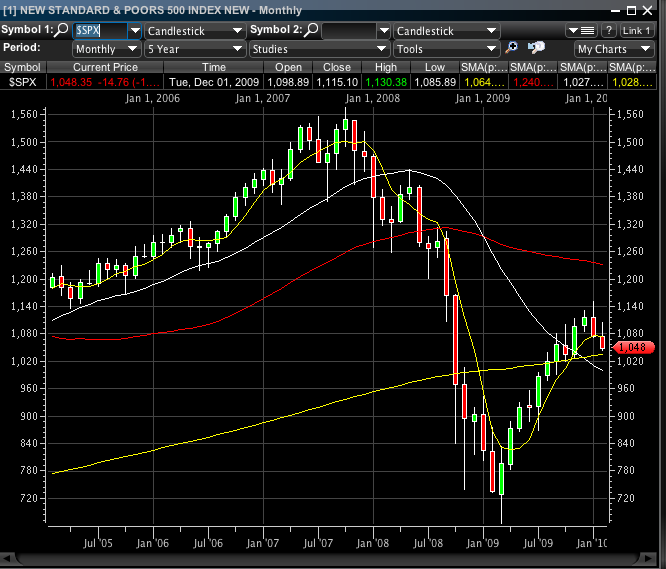Click the zoom-in magnifier icon
The width and height of the screenshot is (666, 569).
513,48
